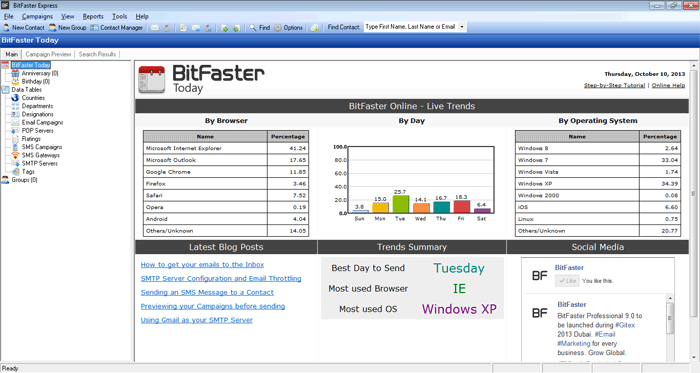Open Contact Manager from the toolbar
700x373 pixels.
[117, 28]
